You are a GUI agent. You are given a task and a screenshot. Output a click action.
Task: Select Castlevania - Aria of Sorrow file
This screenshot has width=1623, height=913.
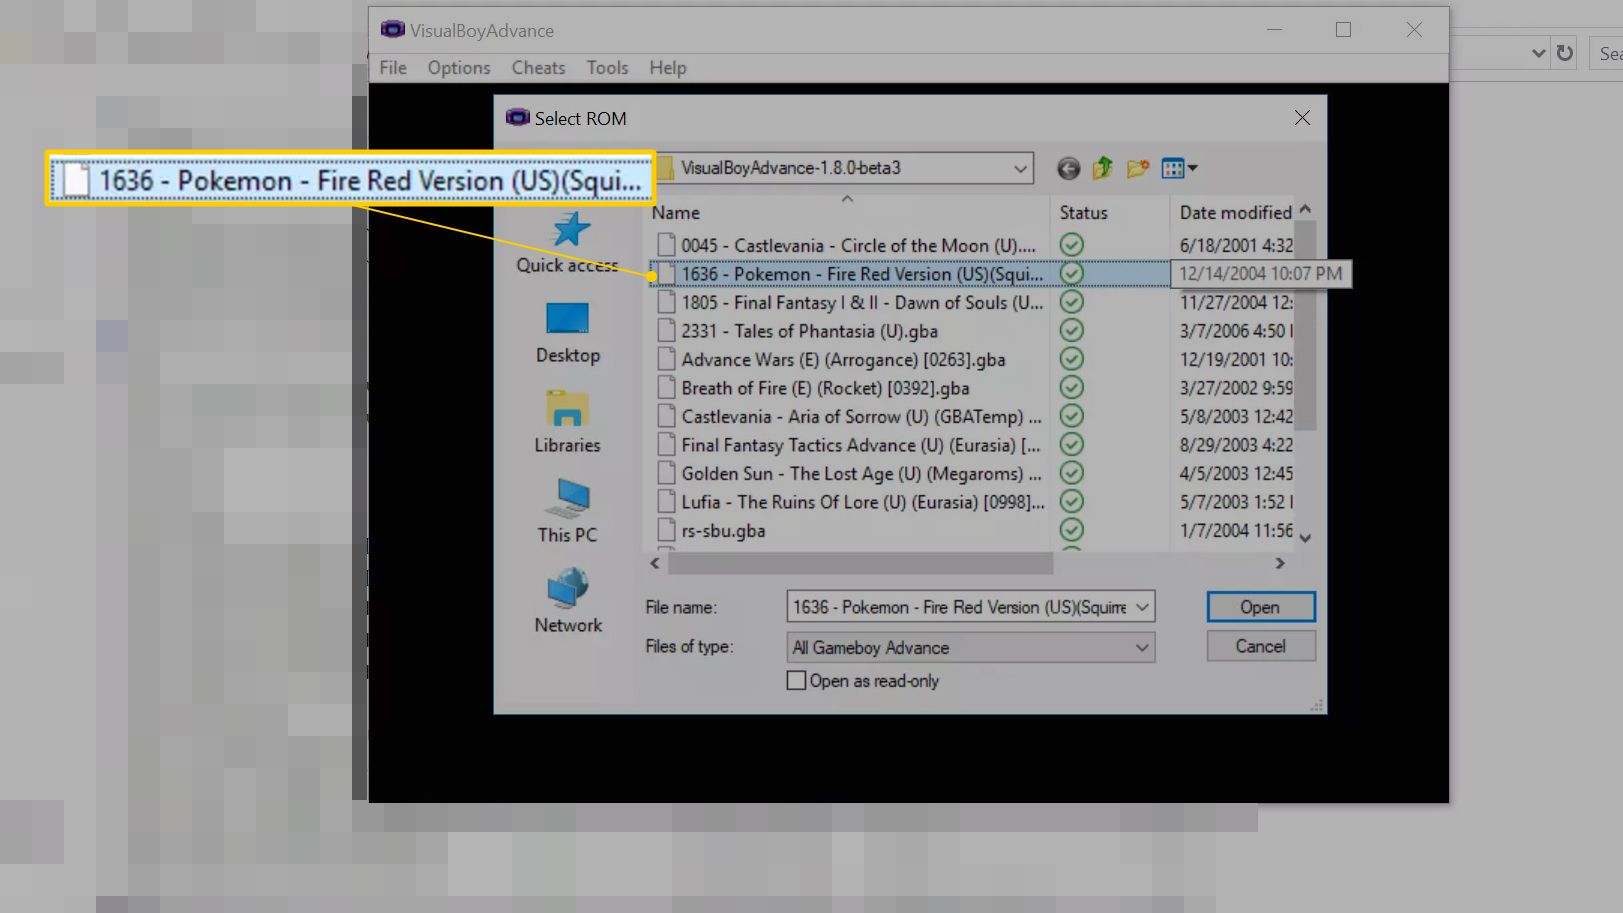point(861,416)
